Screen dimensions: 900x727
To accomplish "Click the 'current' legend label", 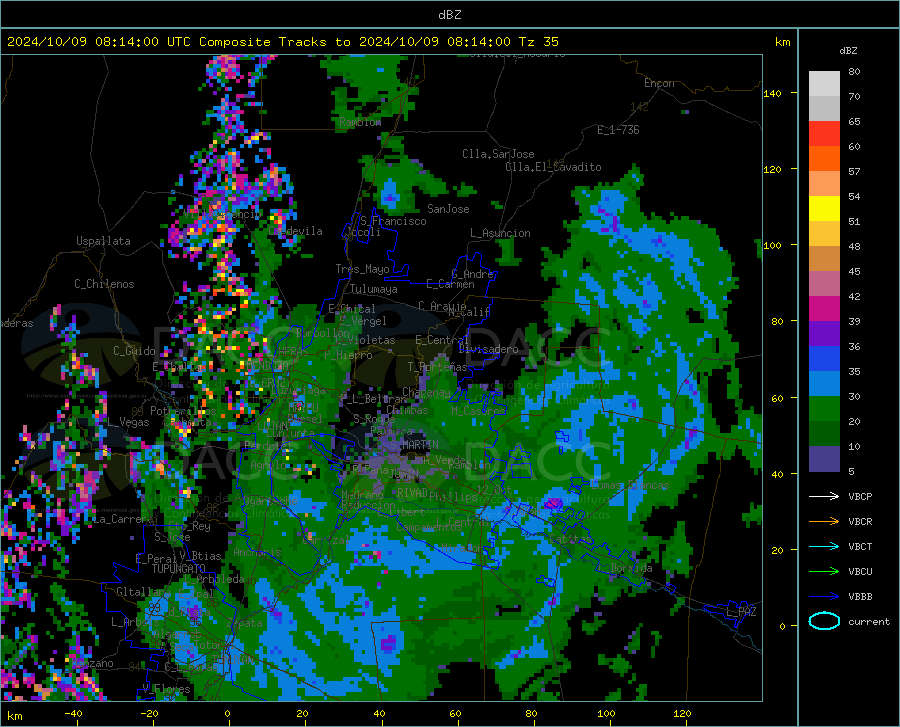I will 869,621.
